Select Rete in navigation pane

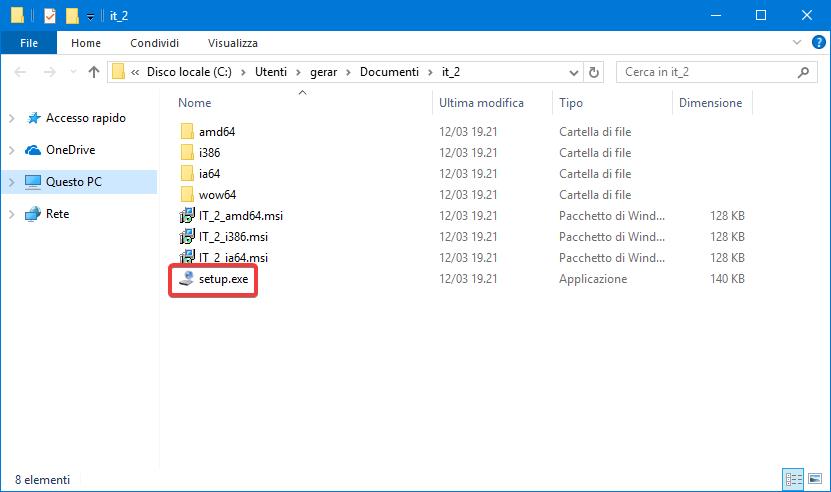coord(57,214)
